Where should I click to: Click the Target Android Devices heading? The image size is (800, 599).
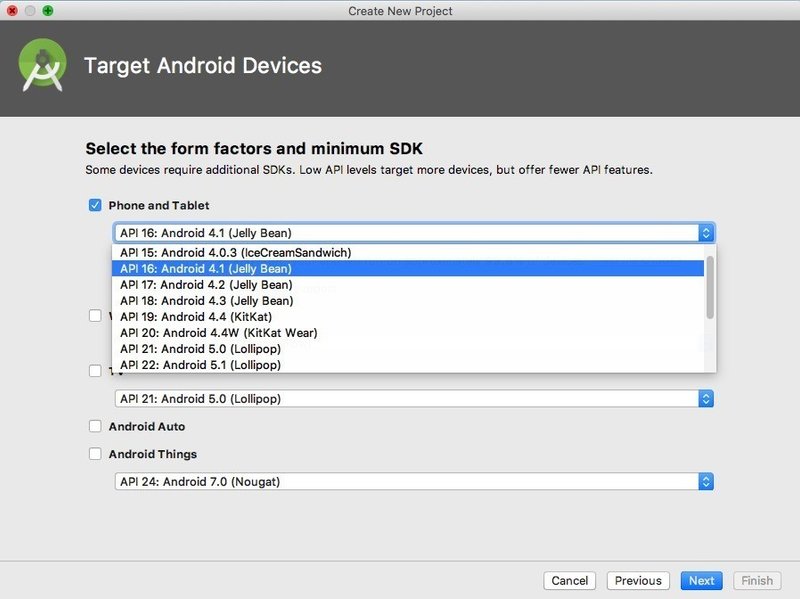[203, 65]
